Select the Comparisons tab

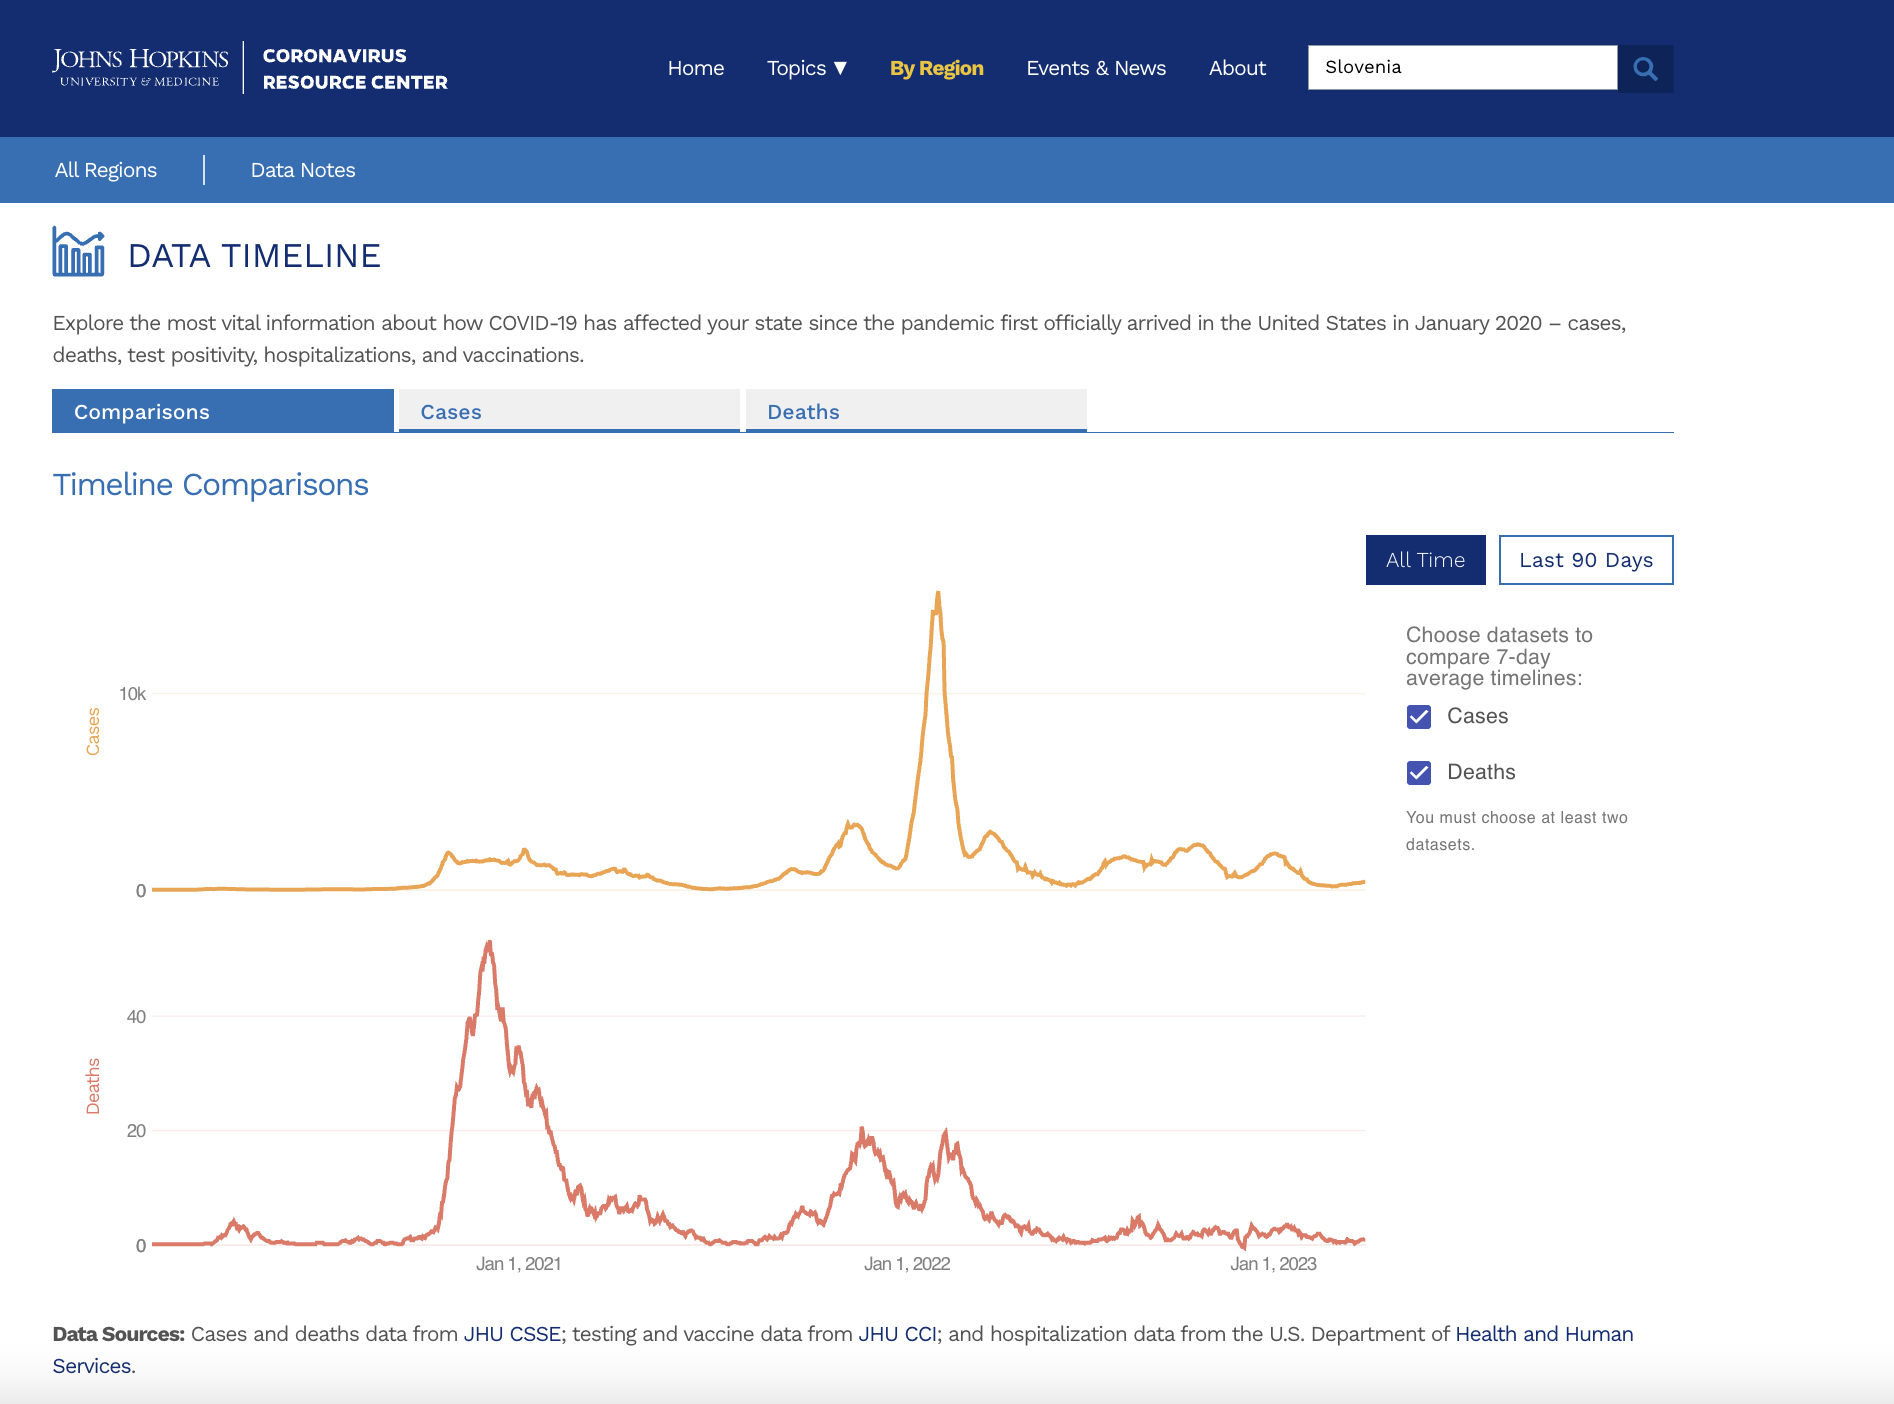click(222, 411)
